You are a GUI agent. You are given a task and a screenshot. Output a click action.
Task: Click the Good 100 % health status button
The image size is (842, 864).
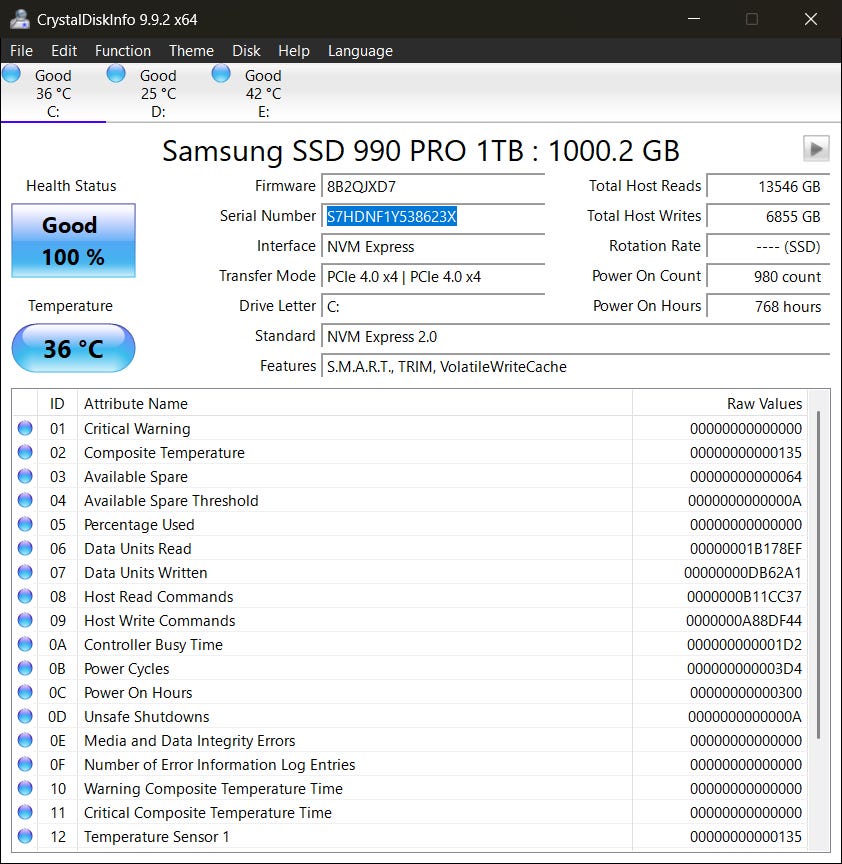click(x=73, y=240)
